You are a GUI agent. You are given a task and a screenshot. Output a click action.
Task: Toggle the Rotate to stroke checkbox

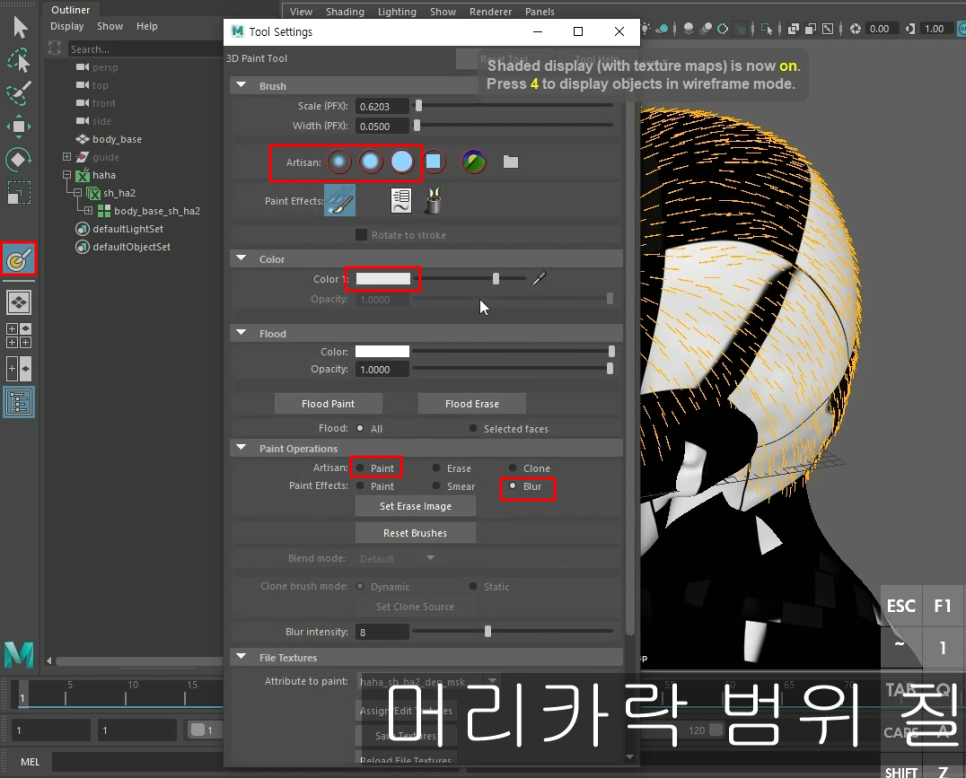362,235
